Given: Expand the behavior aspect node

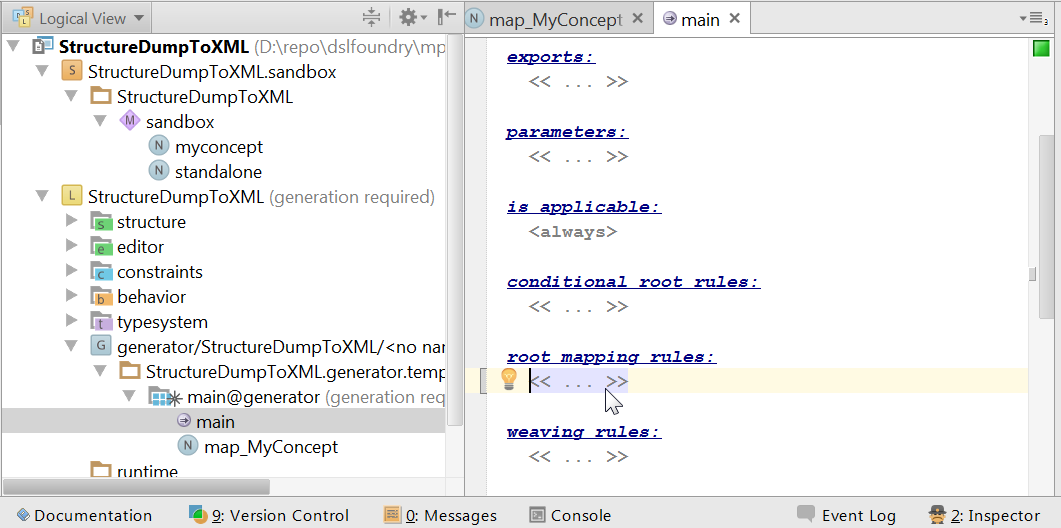Looking at the screenshot, I should (x=71, y=296).
